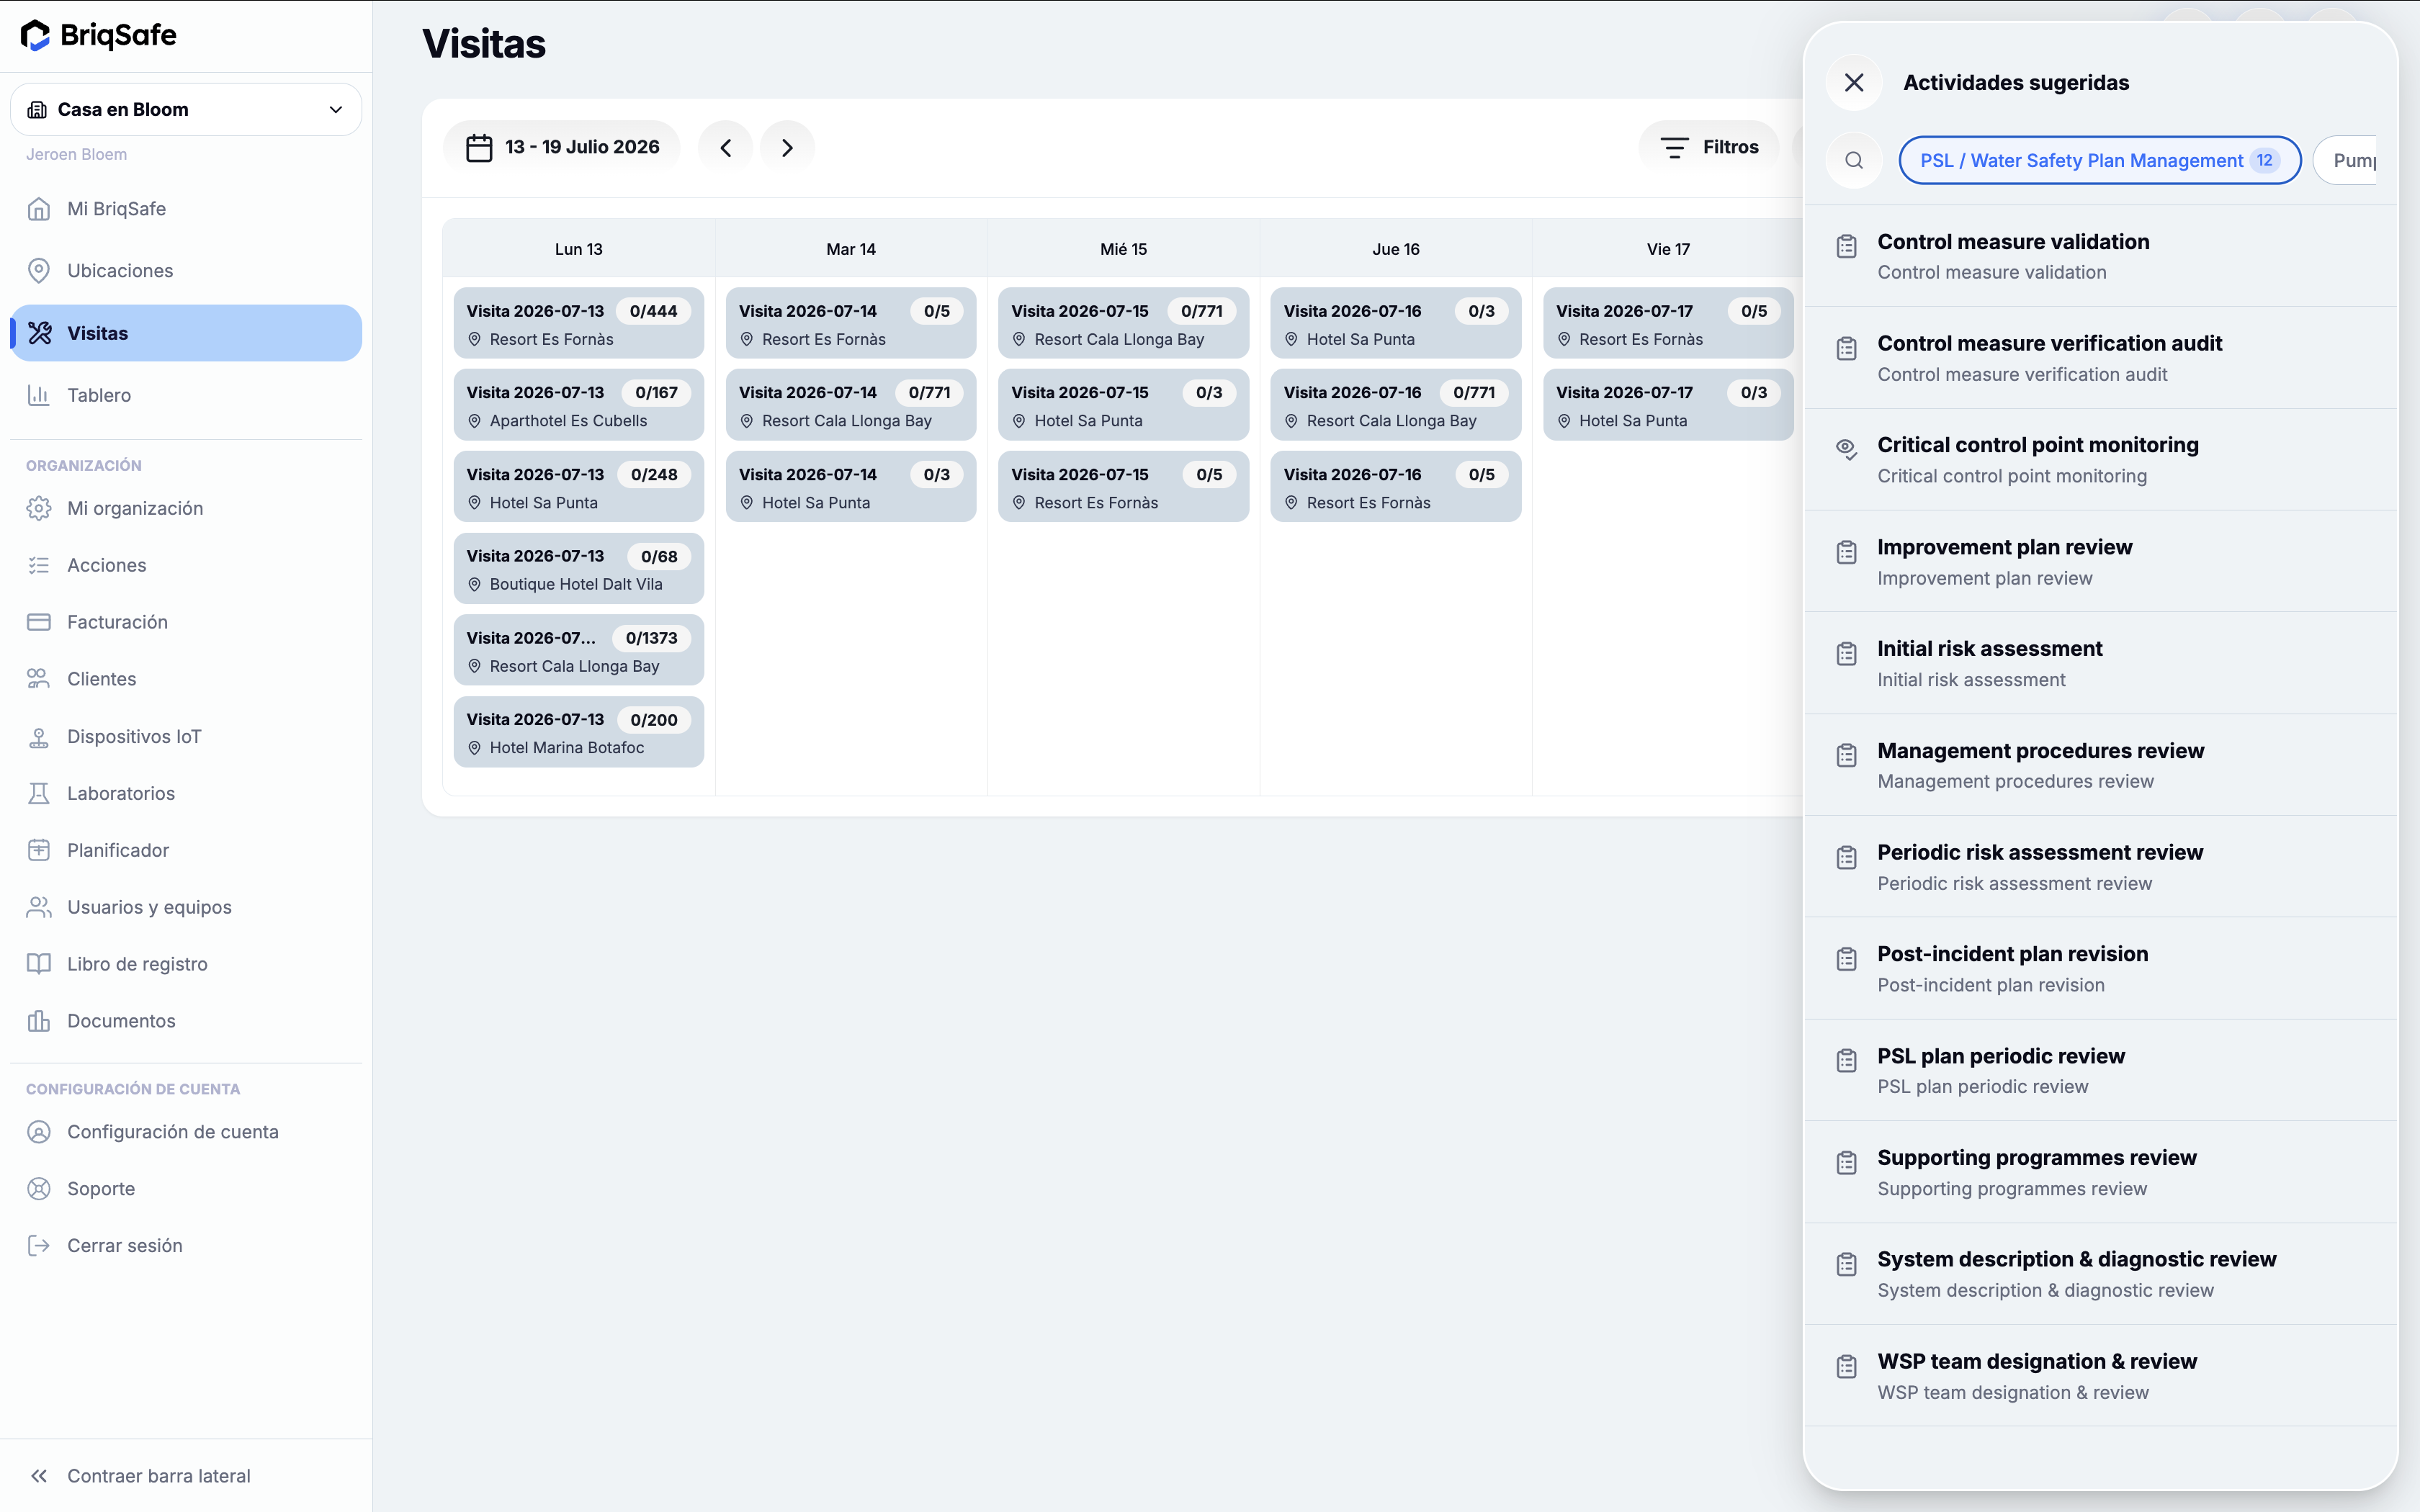Click clipboard icon beside PSL plan periodic review
2420x1512 pixels.
pyautogui.click(x=1847, y=1060)
